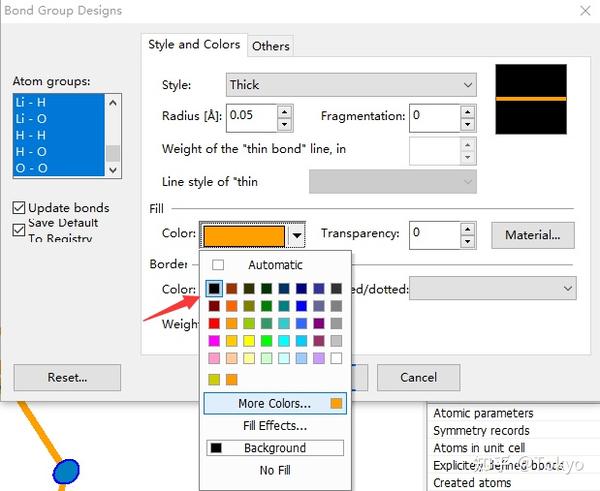Open the Style dropdown showing Thick
This screenshot has height=491, width=600.
click(350, 85)
